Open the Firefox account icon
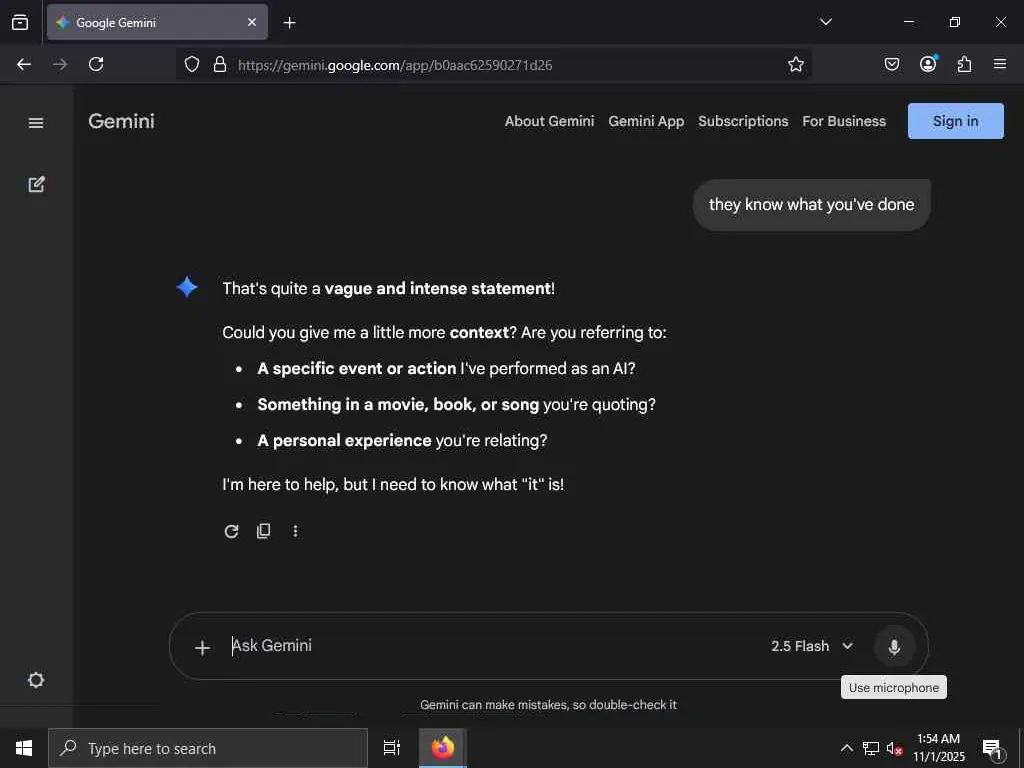The width and height of the screenshot is (1024, 768). (928, 63)
